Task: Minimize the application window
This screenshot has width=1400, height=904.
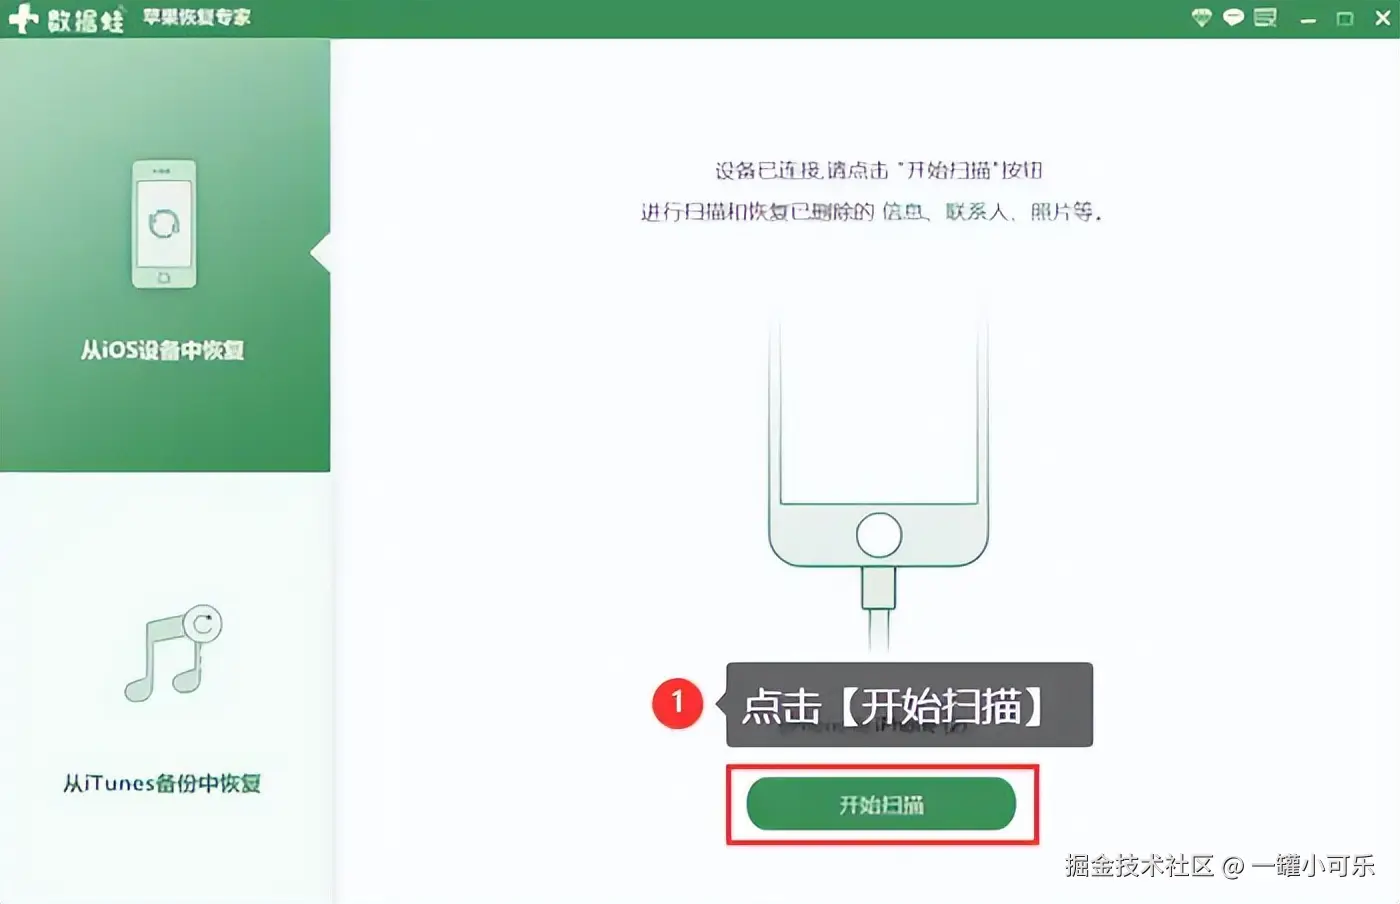Action: coord(1308,19)
